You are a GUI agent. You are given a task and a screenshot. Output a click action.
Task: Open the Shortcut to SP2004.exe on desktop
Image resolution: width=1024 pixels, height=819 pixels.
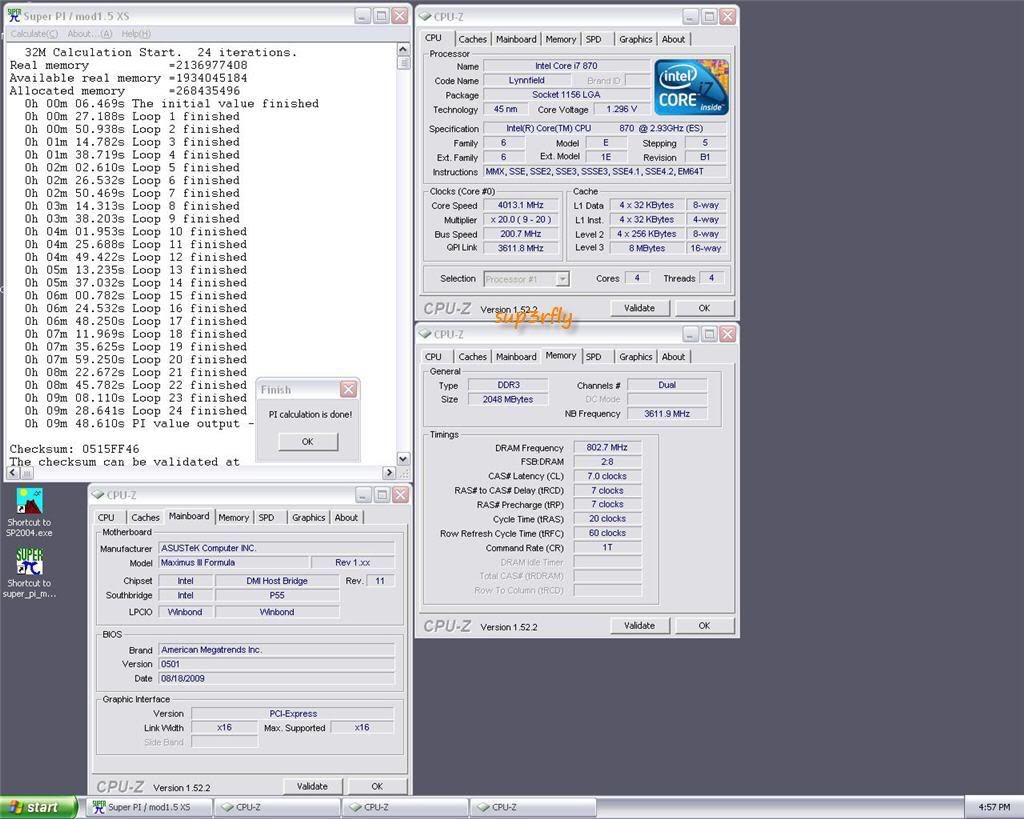point(27,502)
